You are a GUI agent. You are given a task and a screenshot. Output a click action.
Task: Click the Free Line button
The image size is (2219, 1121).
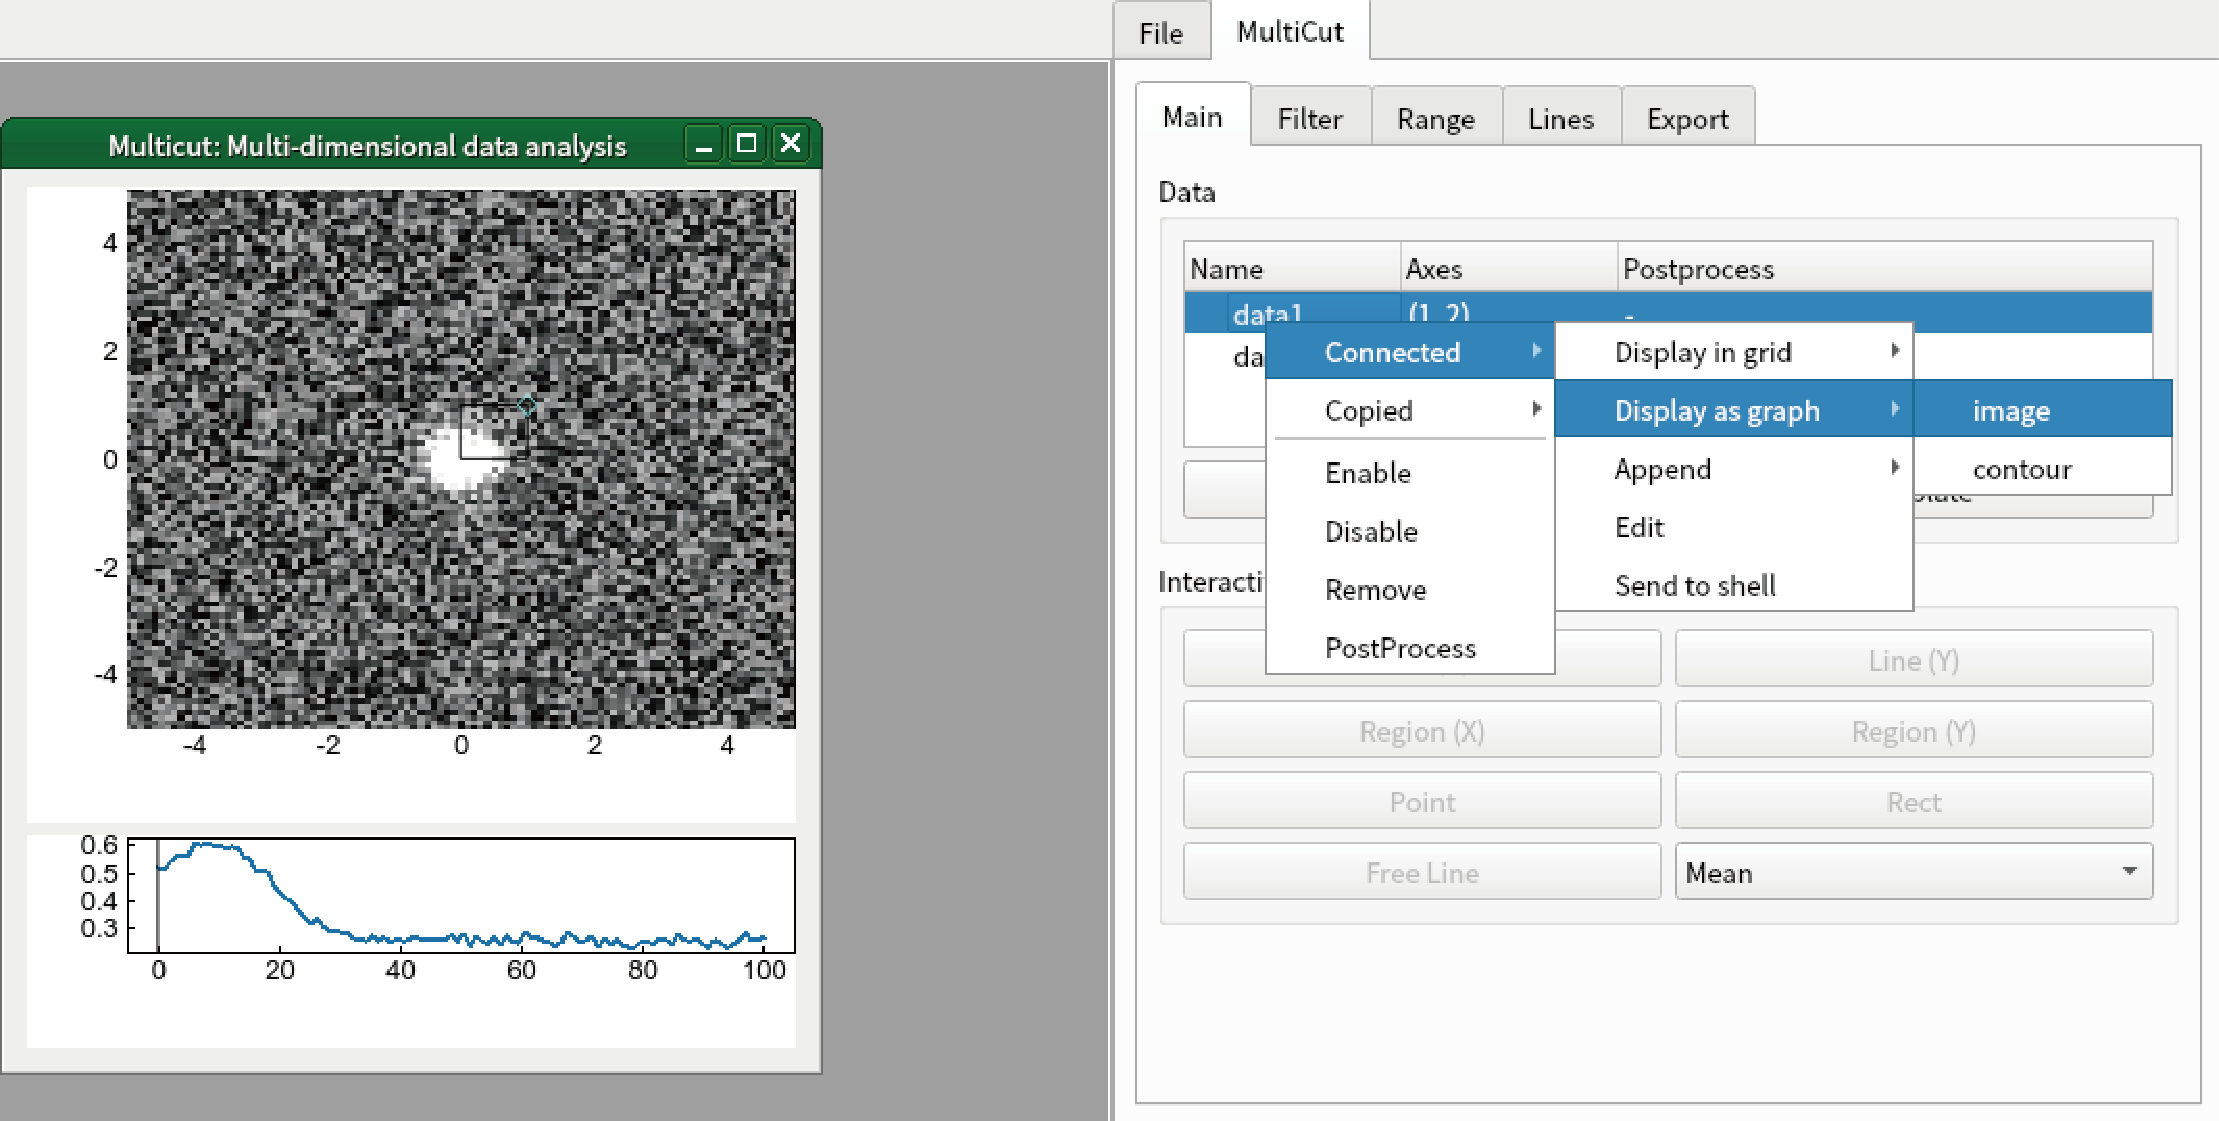coord(1421,873)
